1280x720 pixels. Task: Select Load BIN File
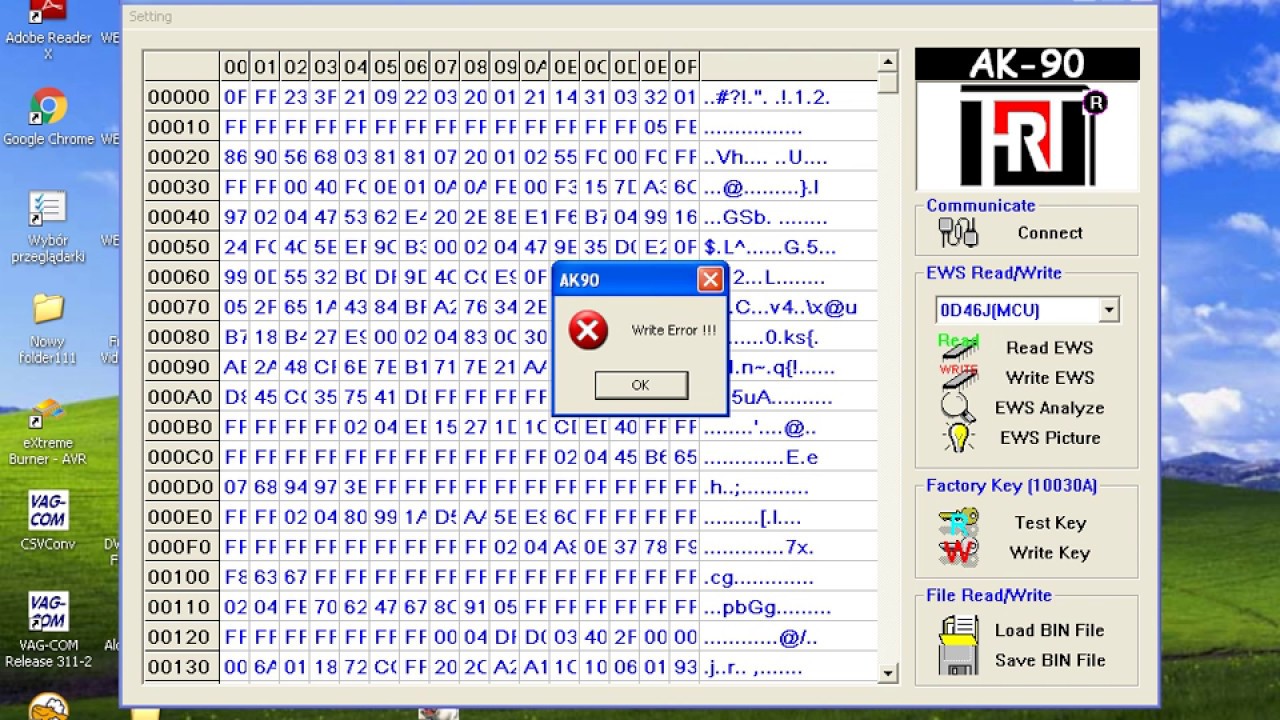click(x=1050, y=631)
